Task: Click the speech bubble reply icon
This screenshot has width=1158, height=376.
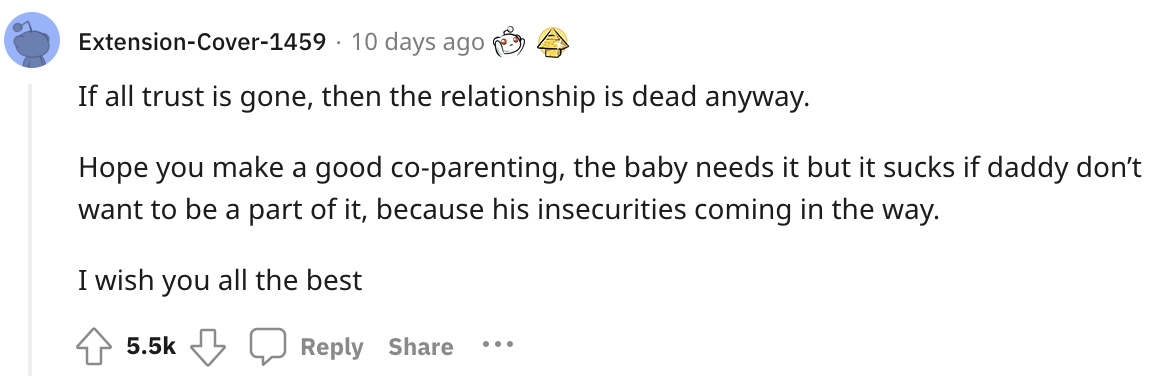Action: pos(267,346)
